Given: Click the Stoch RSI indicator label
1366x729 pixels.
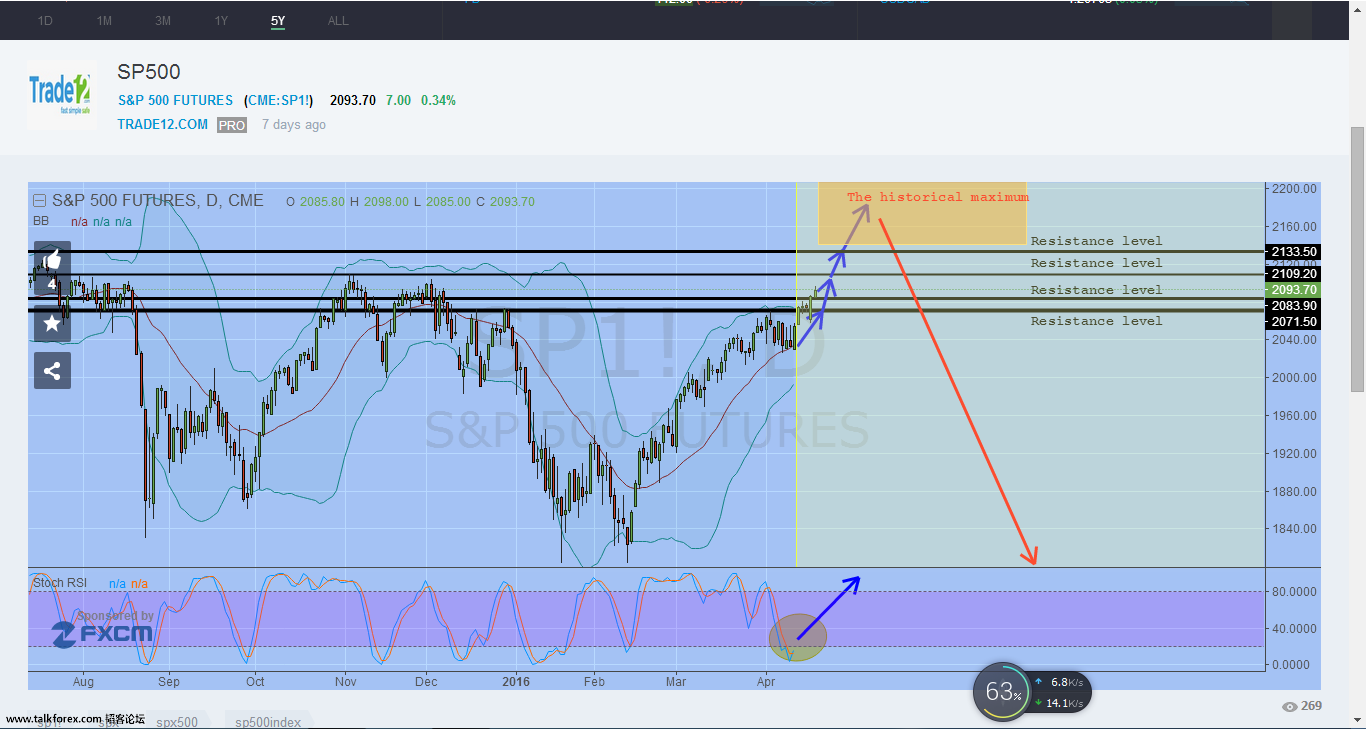Looking at the screenshot, I should (x=62, y=582).
